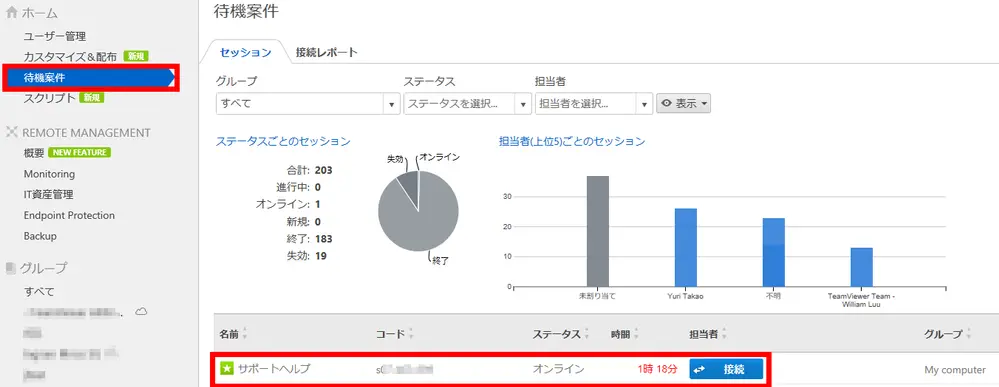Switch to the セッション tab
Viewport: 999px width, 387px height.
pyautogui.click(x=245, y=52)
